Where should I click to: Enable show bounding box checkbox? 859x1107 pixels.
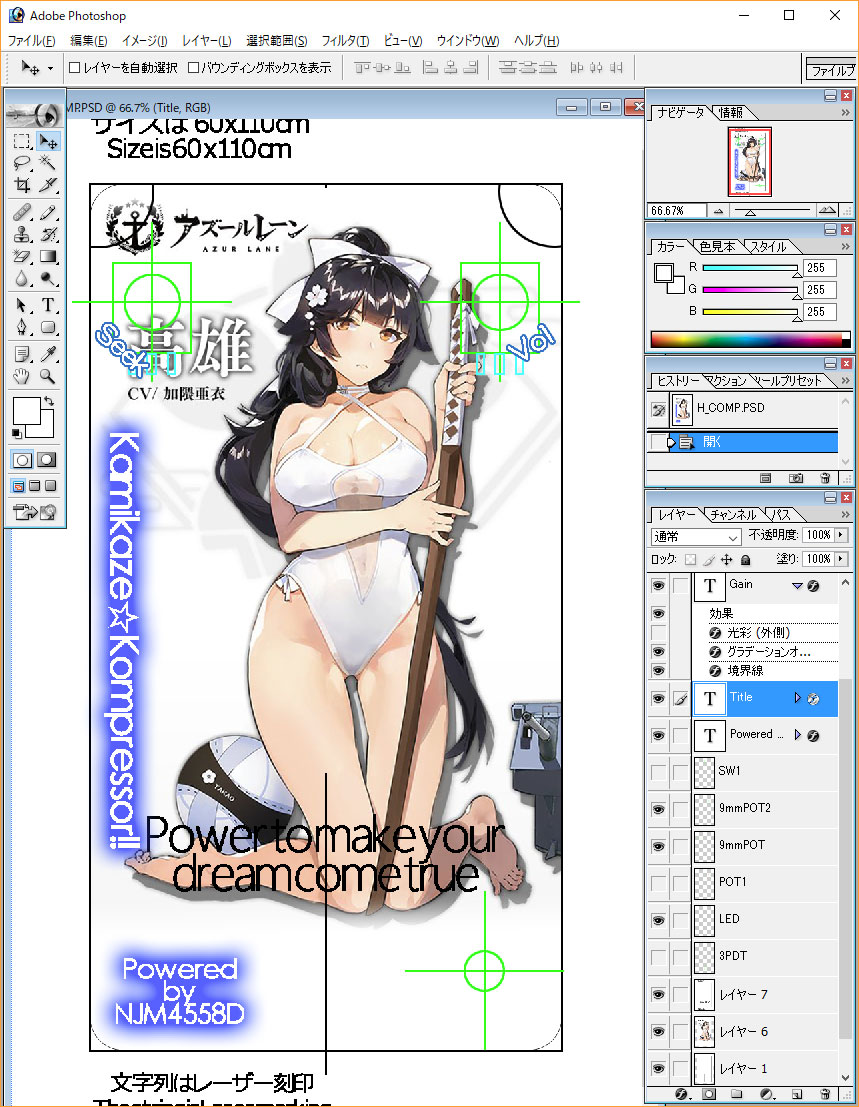[193, 68]
